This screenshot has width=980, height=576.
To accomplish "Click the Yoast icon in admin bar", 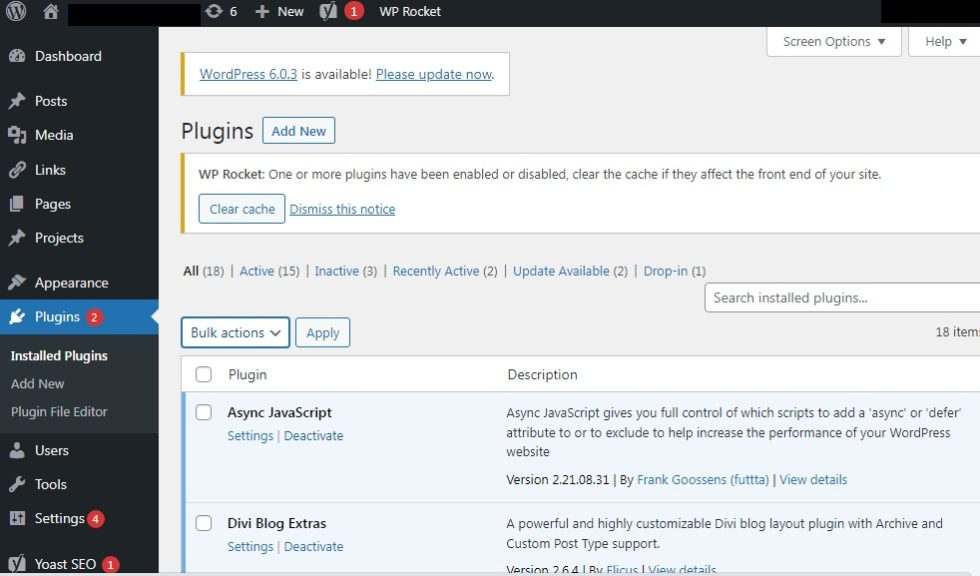I will 329,12.
